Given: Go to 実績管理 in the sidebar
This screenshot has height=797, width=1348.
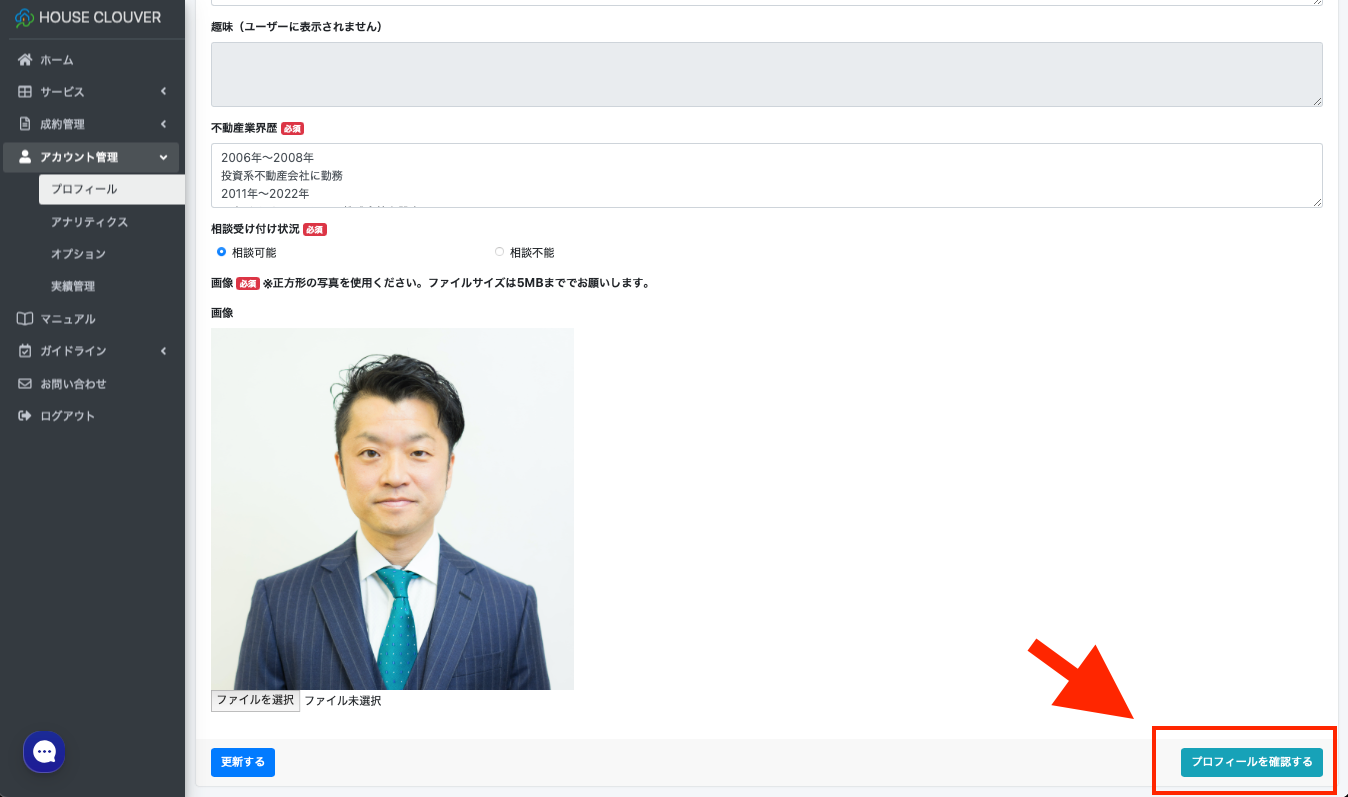Looking at the screenshot, I should [73, 286].
